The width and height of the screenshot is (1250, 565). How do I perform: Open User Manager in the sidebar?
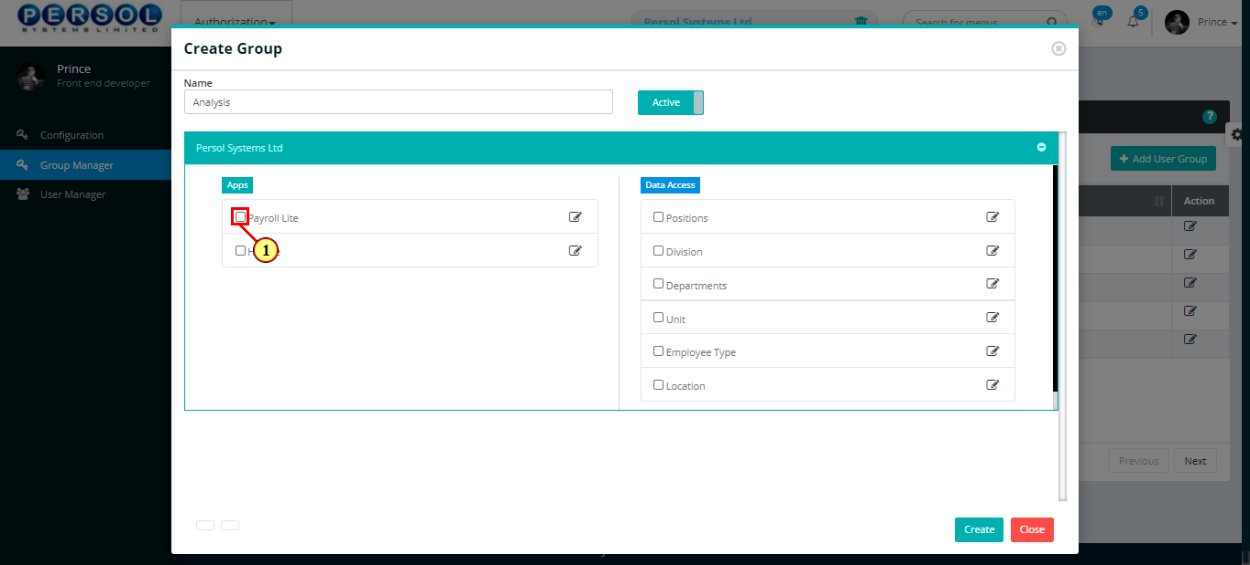click(72, 194)
